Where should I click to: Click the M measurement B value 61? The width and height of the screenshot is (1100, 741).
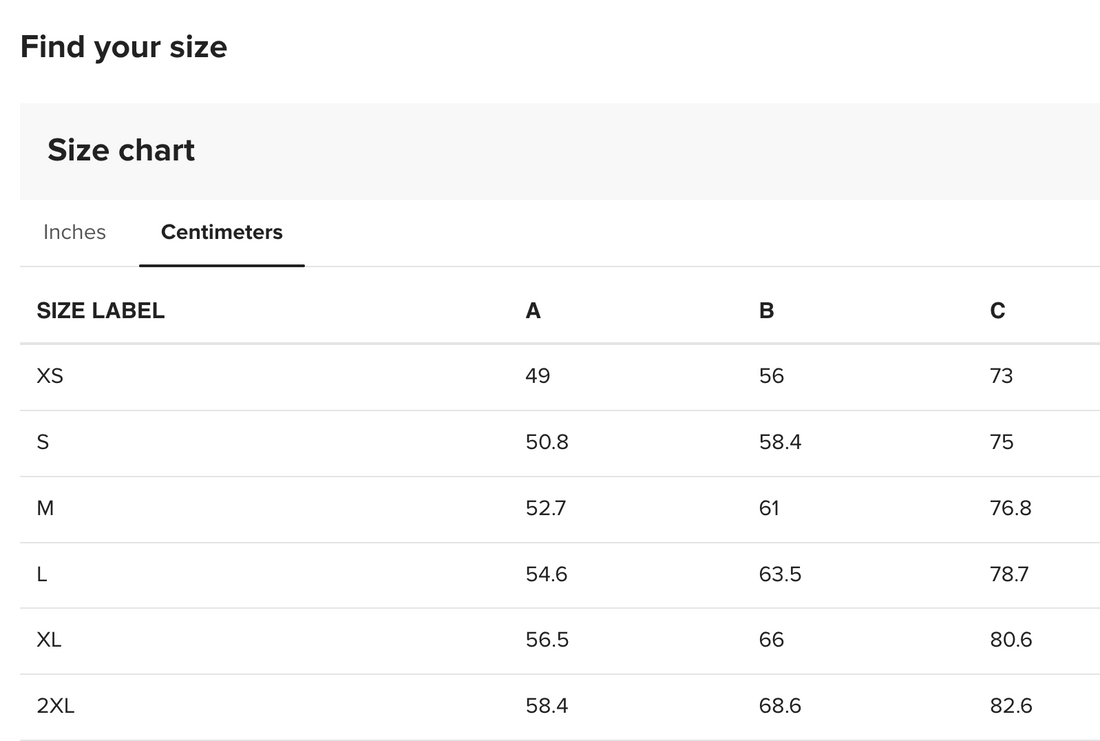coord(769,508)
